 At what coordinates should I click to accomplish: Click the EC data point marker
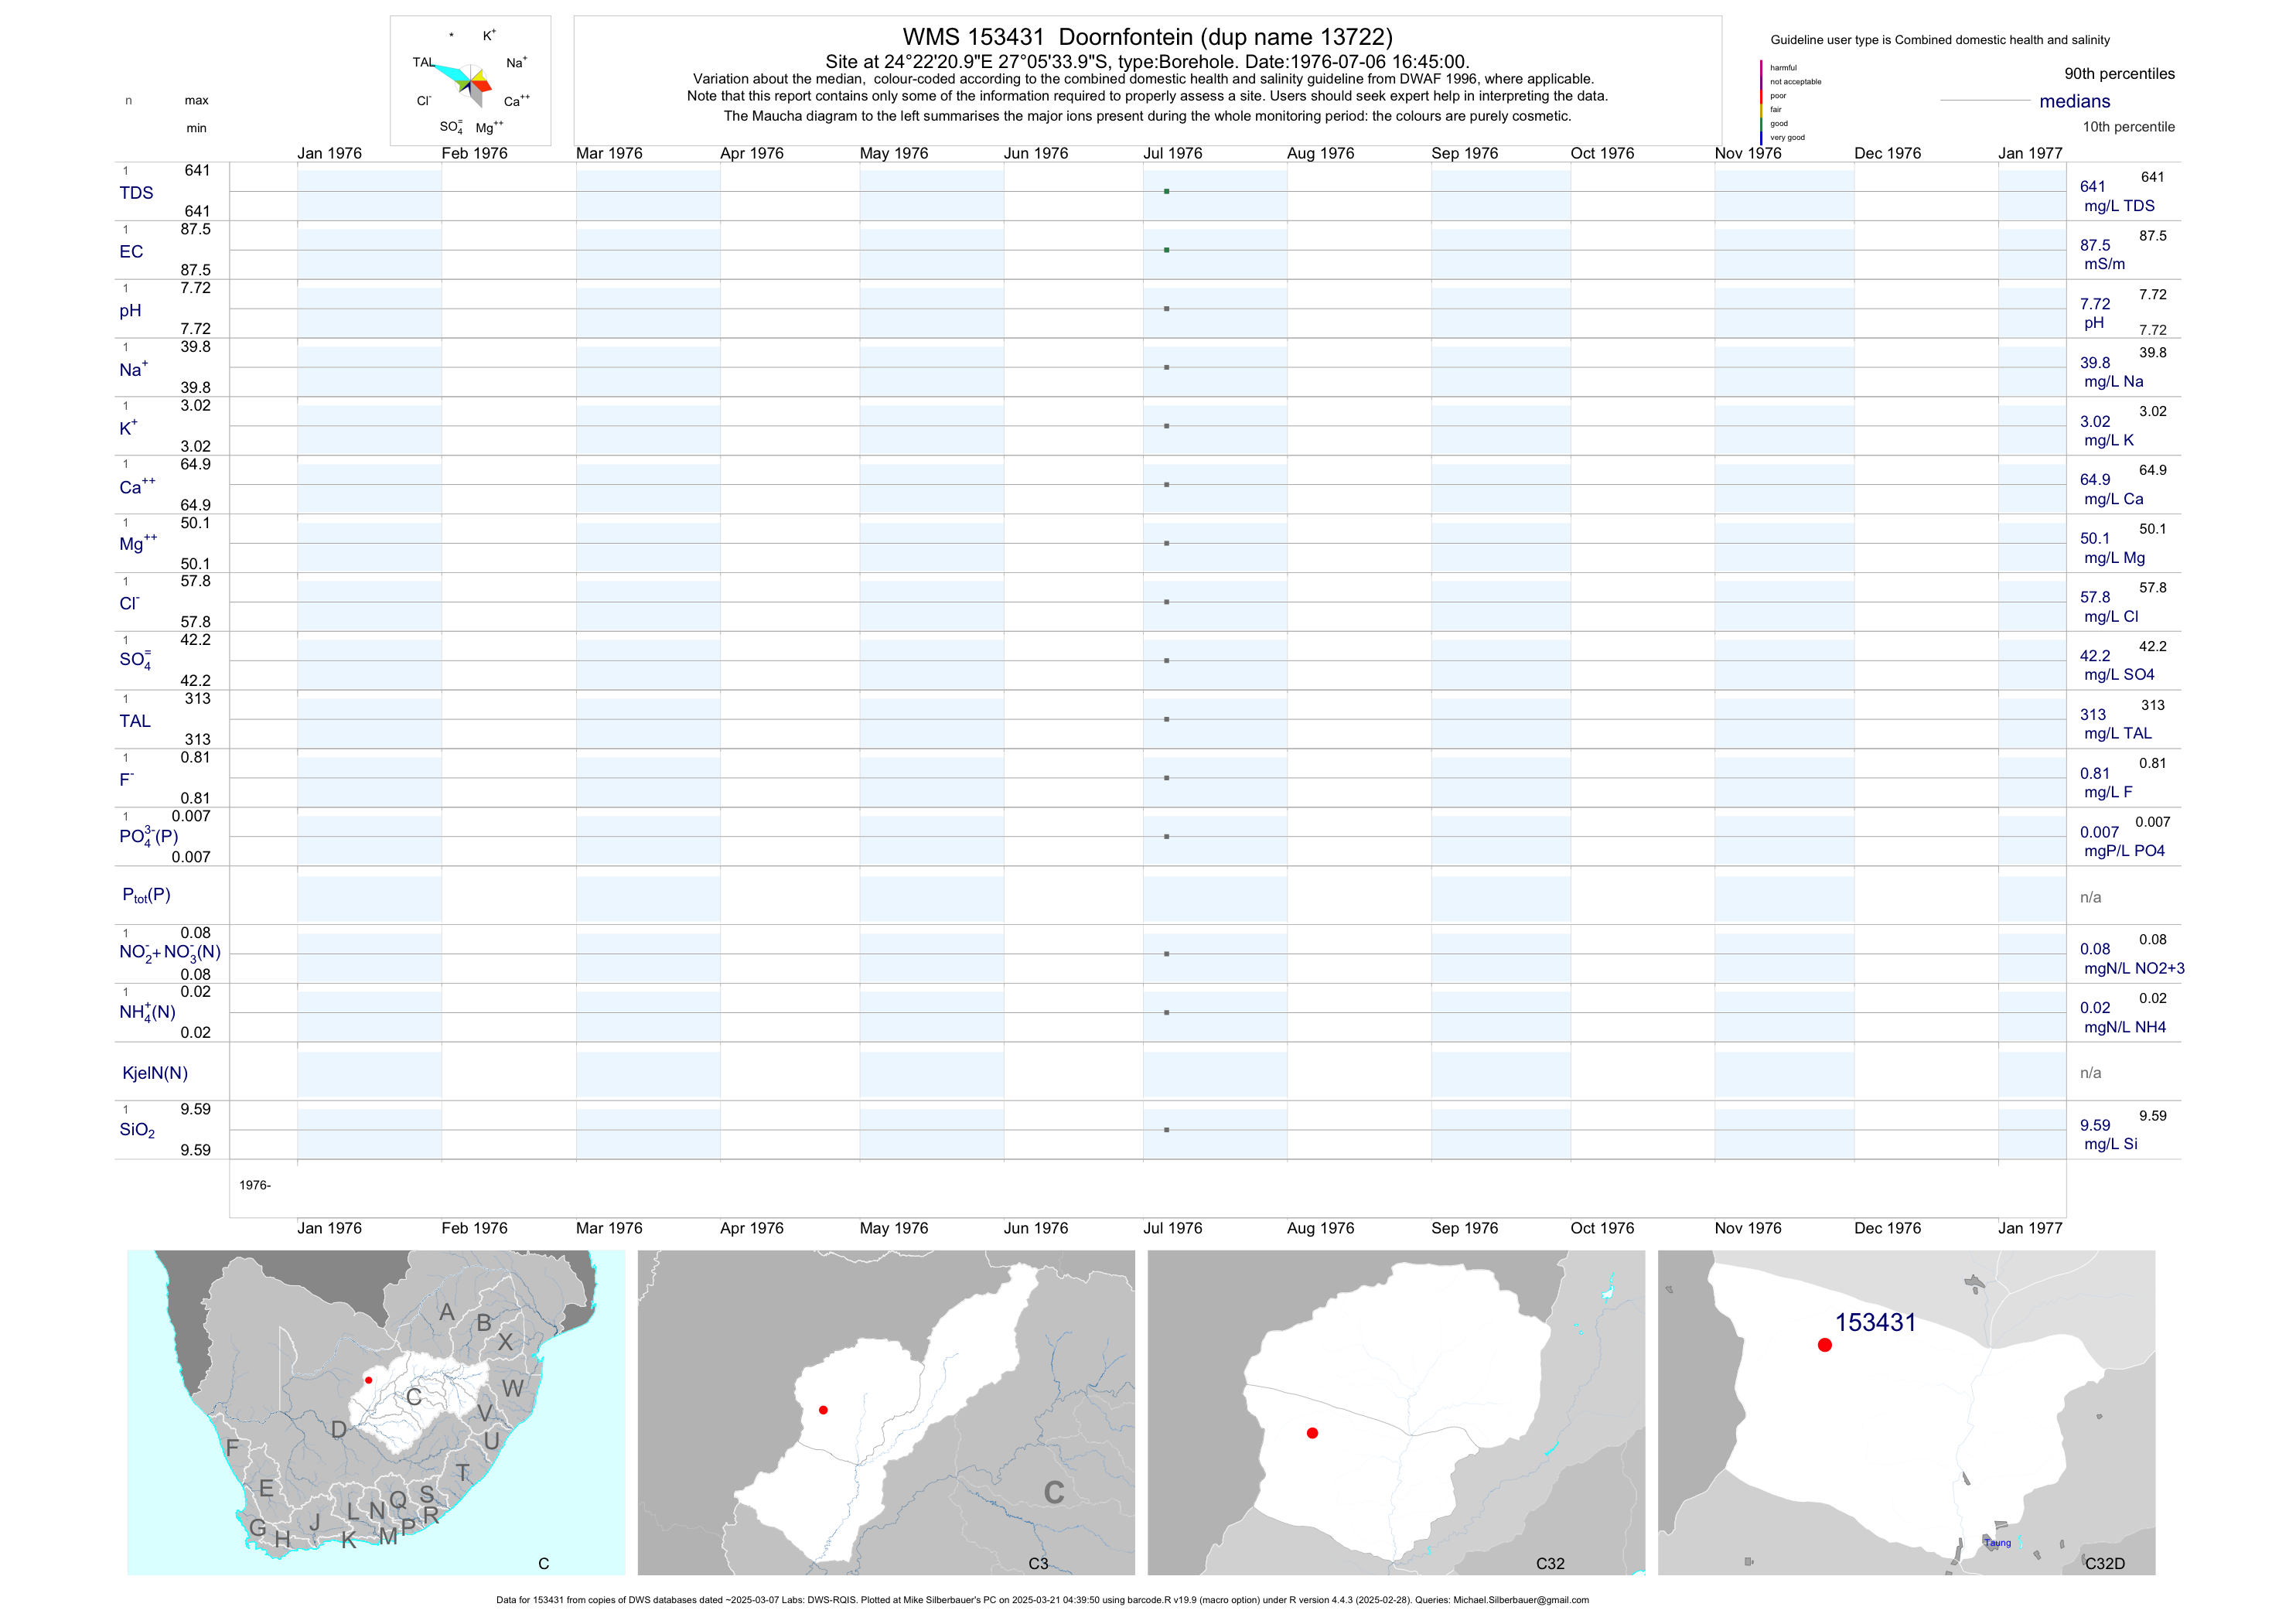1166,250
